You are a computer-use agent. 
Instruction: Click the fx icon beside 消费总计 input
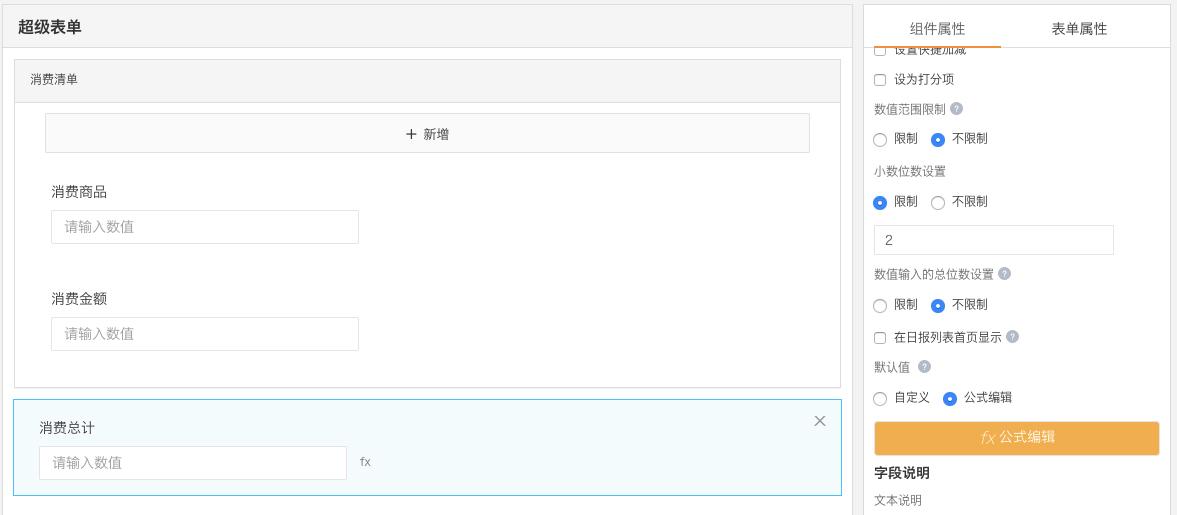point(365,462)
